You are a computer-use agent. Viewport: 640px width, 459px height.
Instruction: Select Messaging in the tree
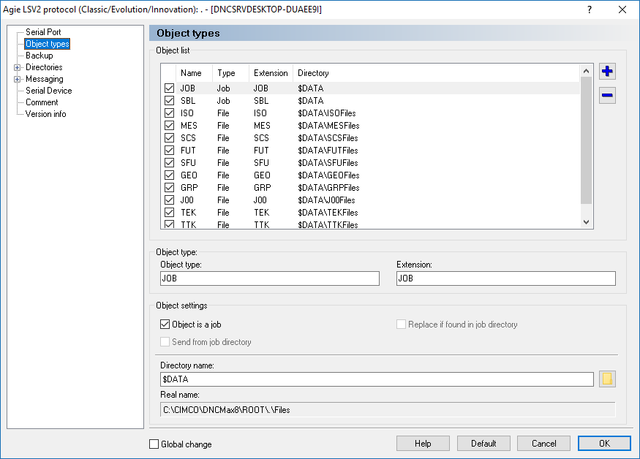click(x=44, y=79)
